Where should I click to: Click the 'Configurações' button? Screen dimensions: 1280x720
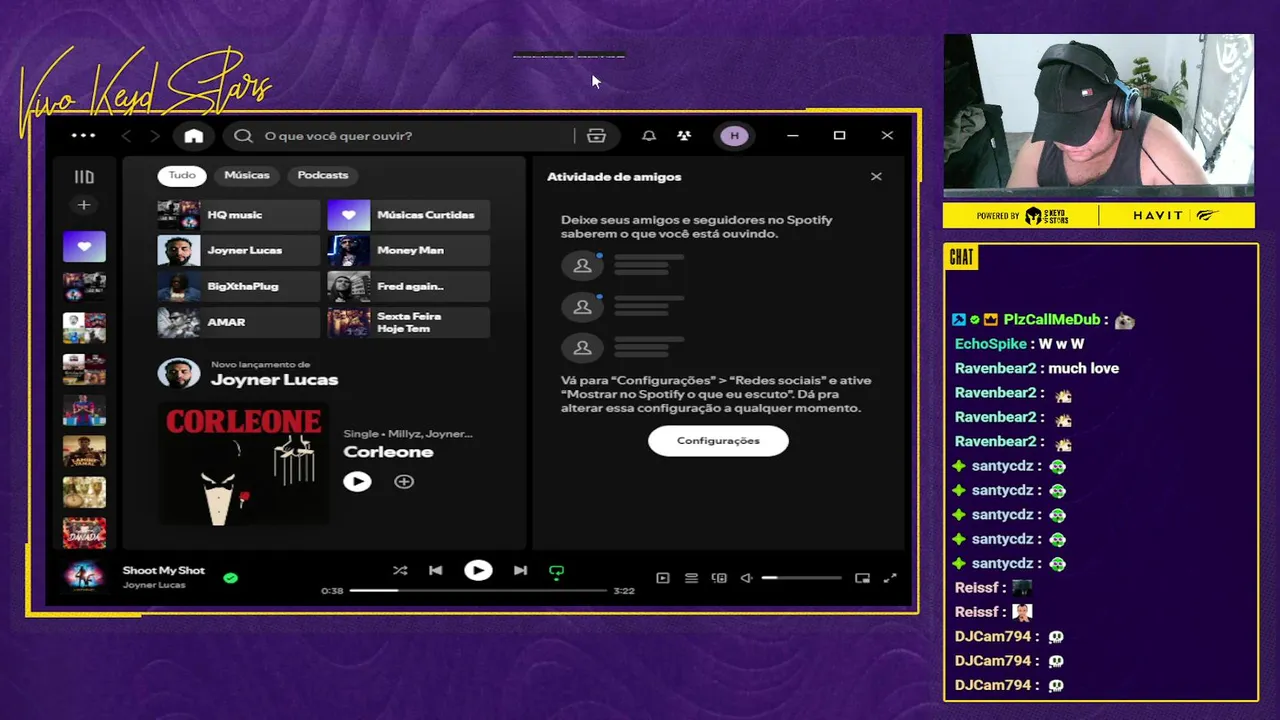click(x=718, y=441)
